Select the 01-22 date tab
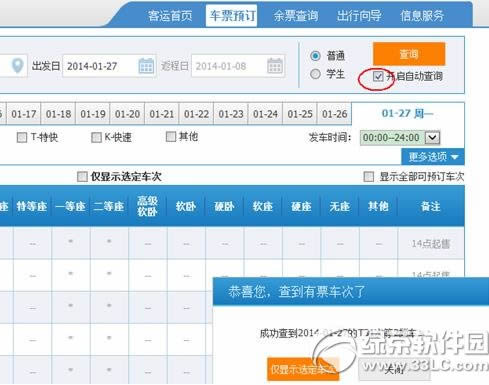Viewport: 489px width, 385px height. (x=196, y=114)
